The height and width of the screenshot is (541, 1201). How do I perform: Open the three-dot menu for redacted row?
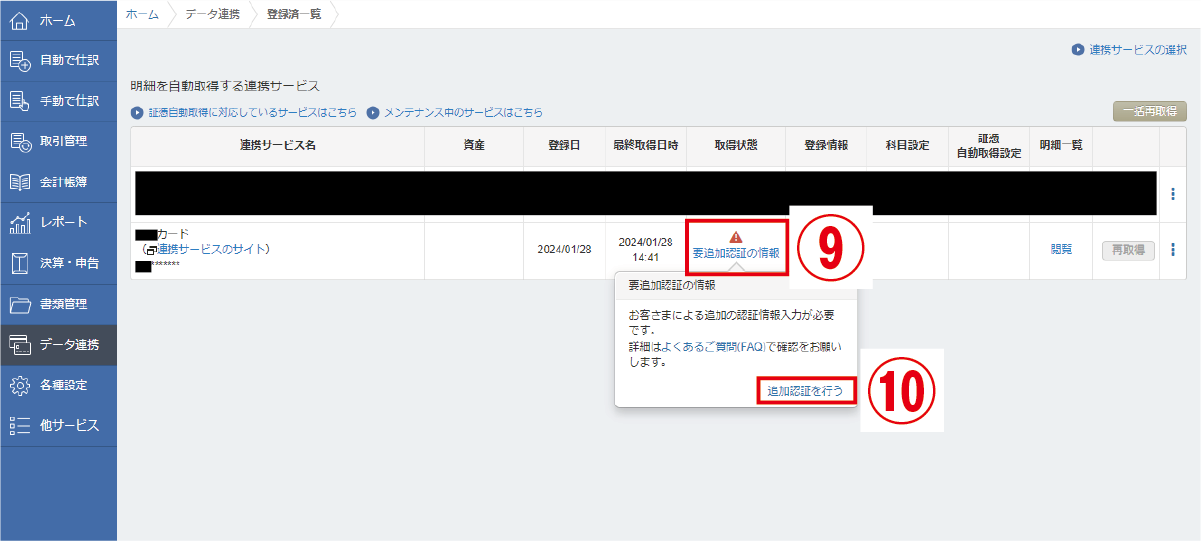pos(1172,194)
